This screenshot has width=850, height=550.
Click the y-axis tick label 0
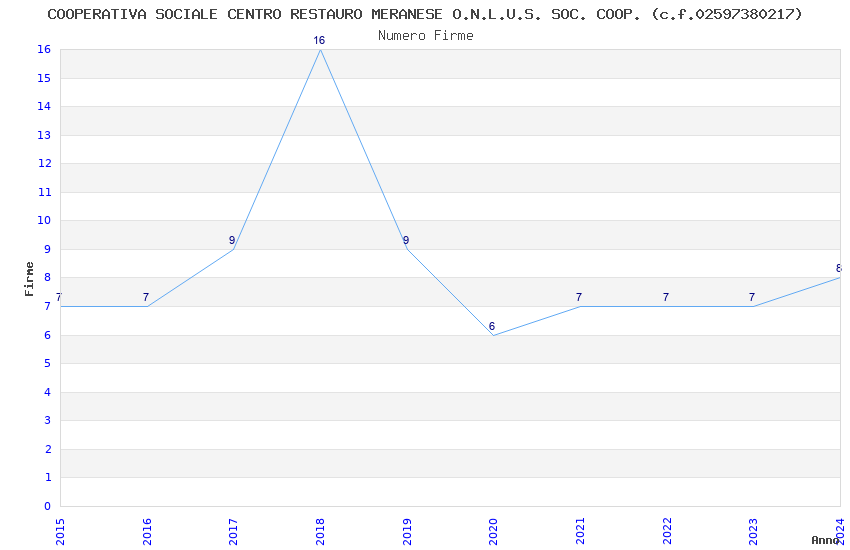pos(48,506)
